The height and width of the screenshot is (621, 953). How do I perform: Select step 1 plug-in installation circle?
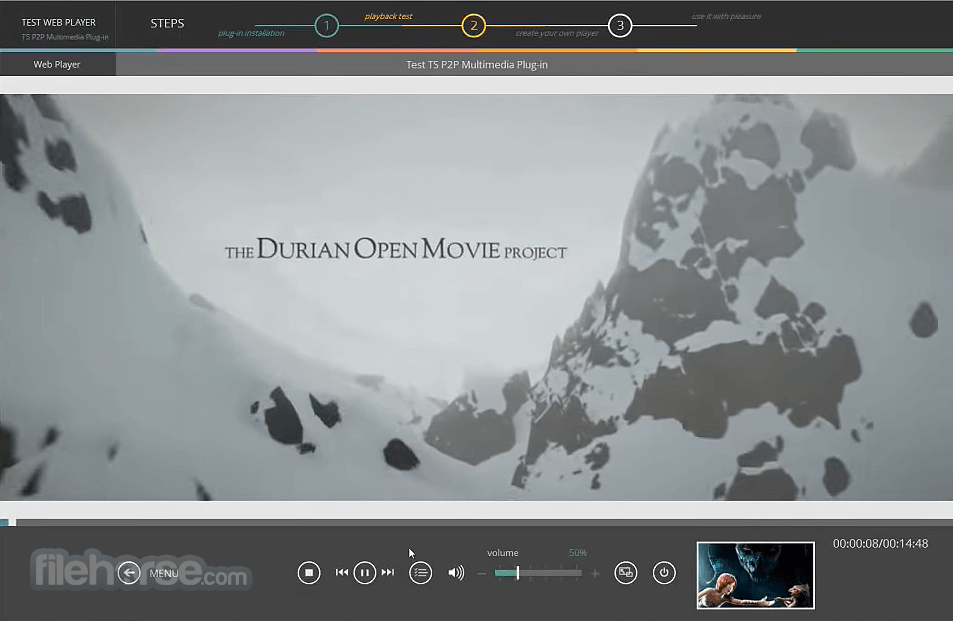point(326,26)
